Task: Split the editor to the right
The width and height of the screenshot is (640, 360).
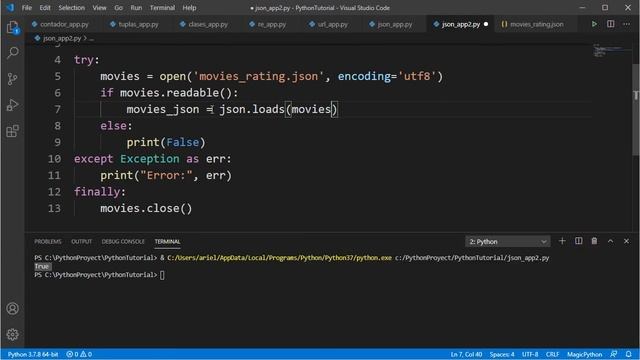Action: [611, 24]
